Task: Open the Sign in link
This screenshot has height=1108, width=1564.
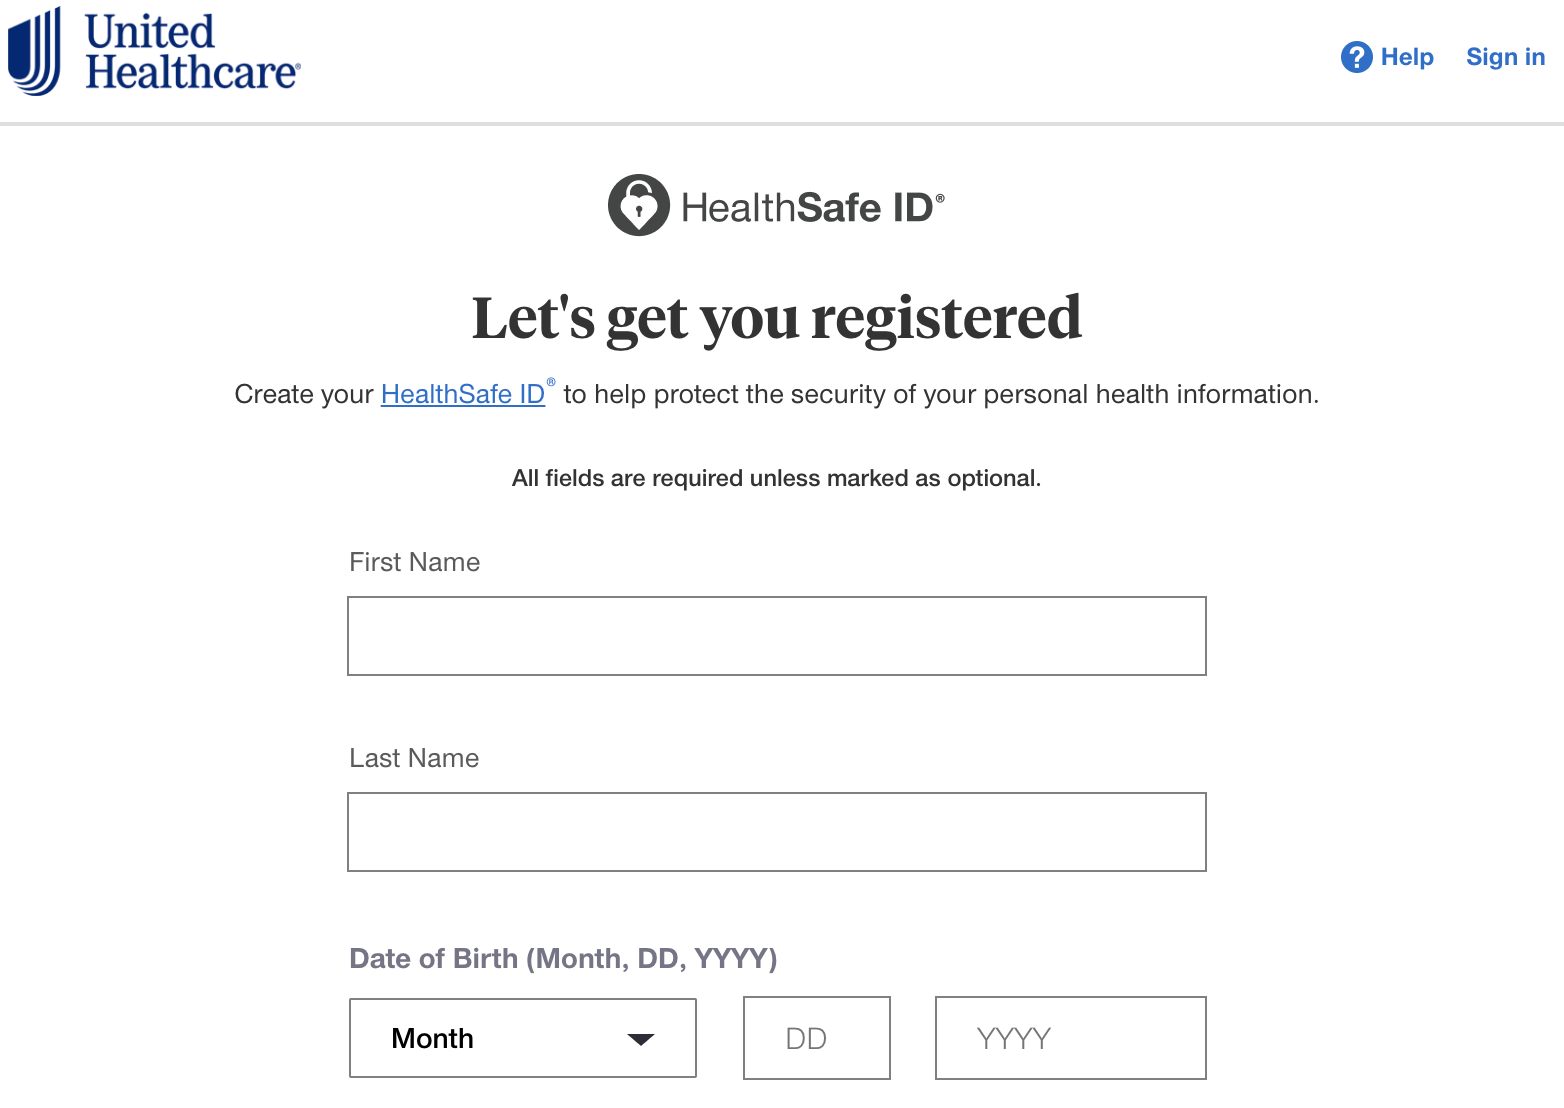Action: 1505,57
